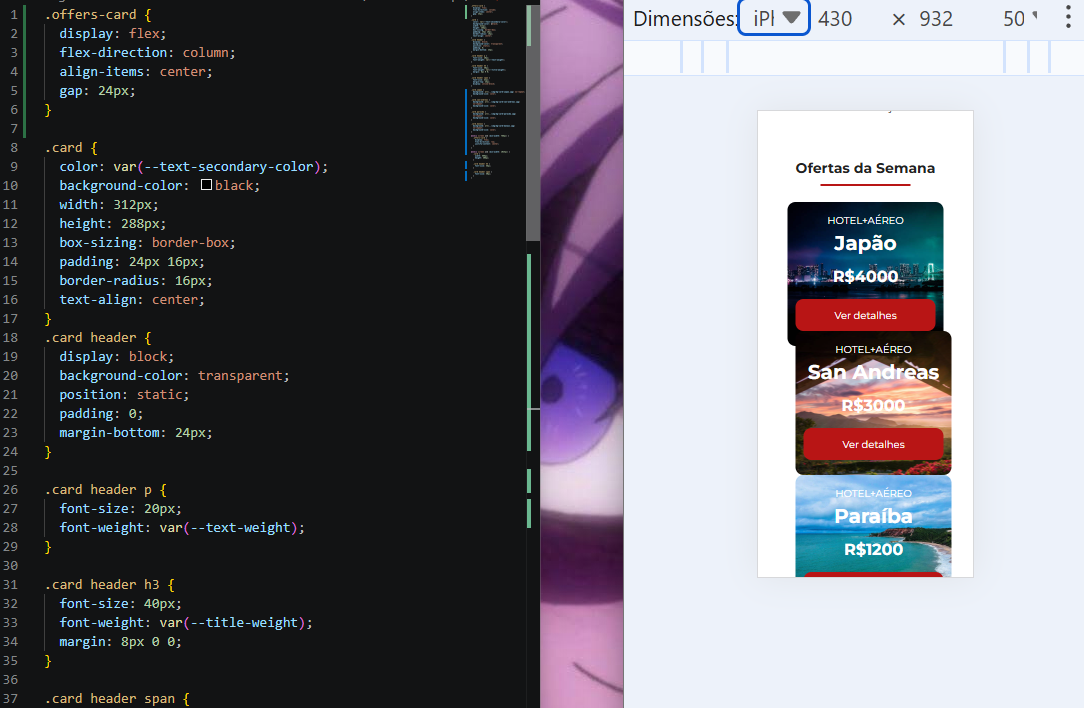Image resolution: width=1084 pixels, height=708 pixels.
Task: Click Ver detalhes on the San Andreas card
Action: click(x=873, y=445)
